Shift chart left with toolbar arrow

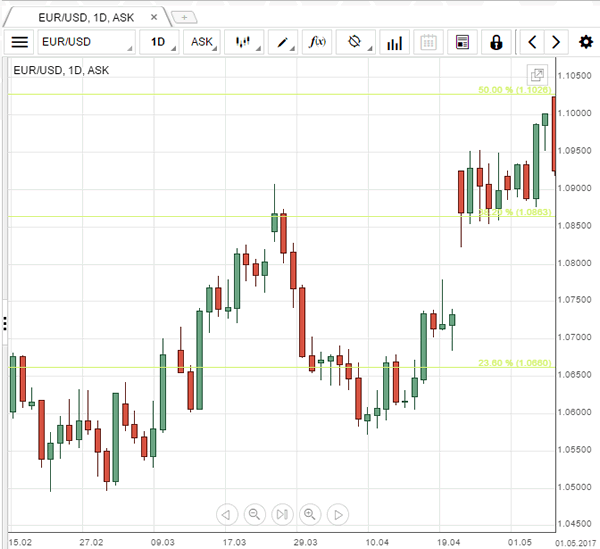point(532,42)
